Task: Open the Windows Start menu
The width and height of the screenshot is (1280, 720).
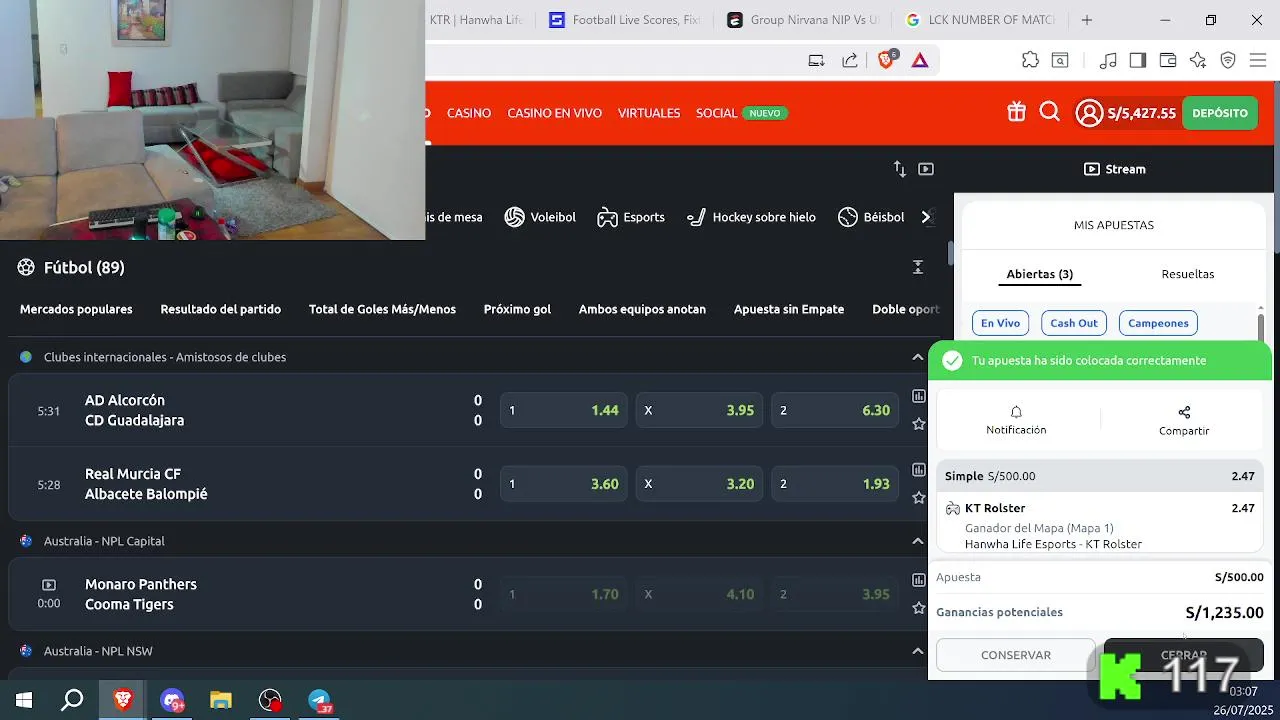Action: 24,700
